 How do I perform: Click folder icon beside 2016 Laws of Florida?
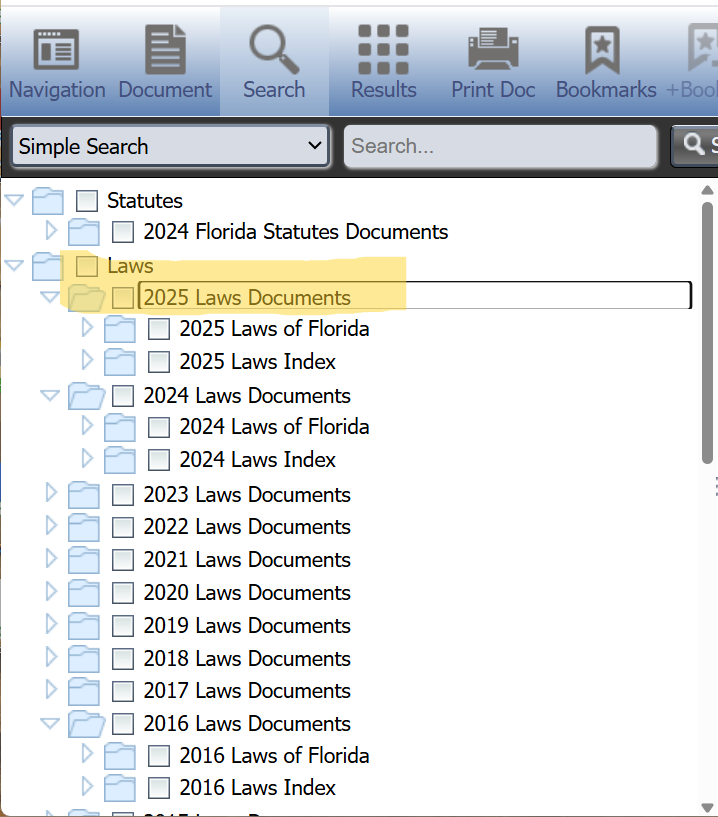click(x=119, y=756)
